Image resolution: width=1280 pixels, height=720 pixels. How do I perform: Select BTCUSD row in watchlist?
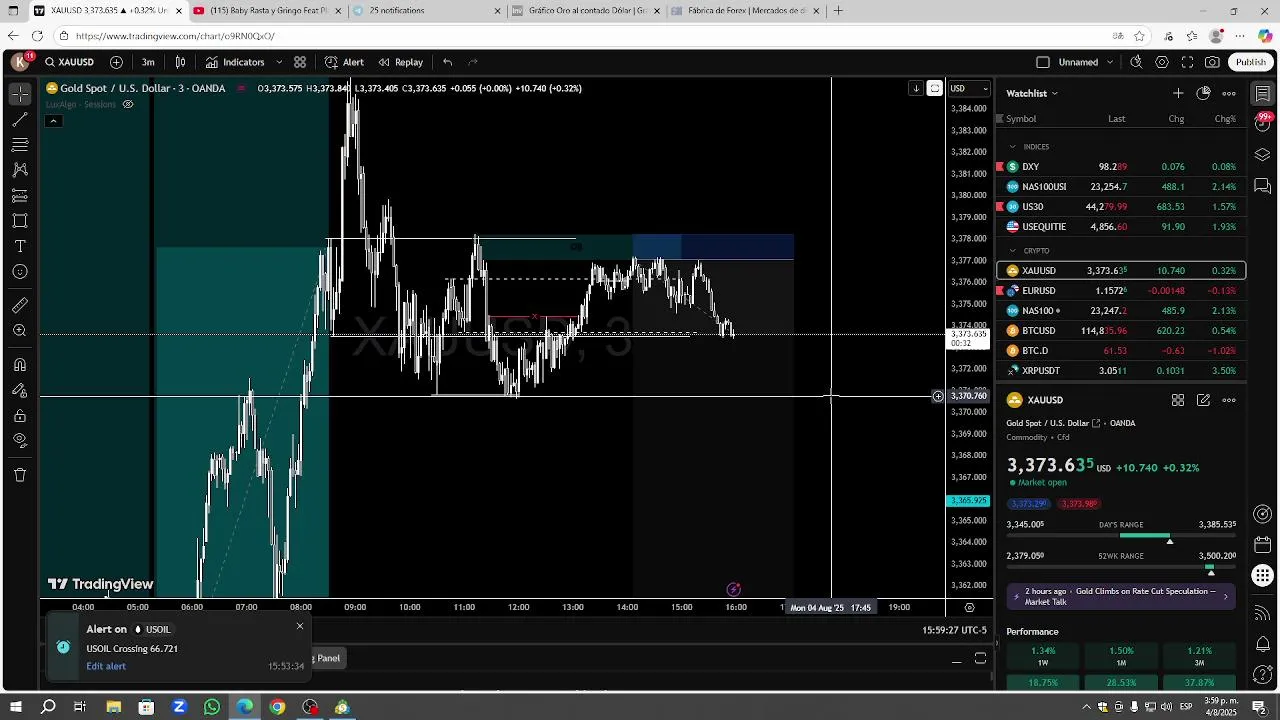click(1121, 331)
